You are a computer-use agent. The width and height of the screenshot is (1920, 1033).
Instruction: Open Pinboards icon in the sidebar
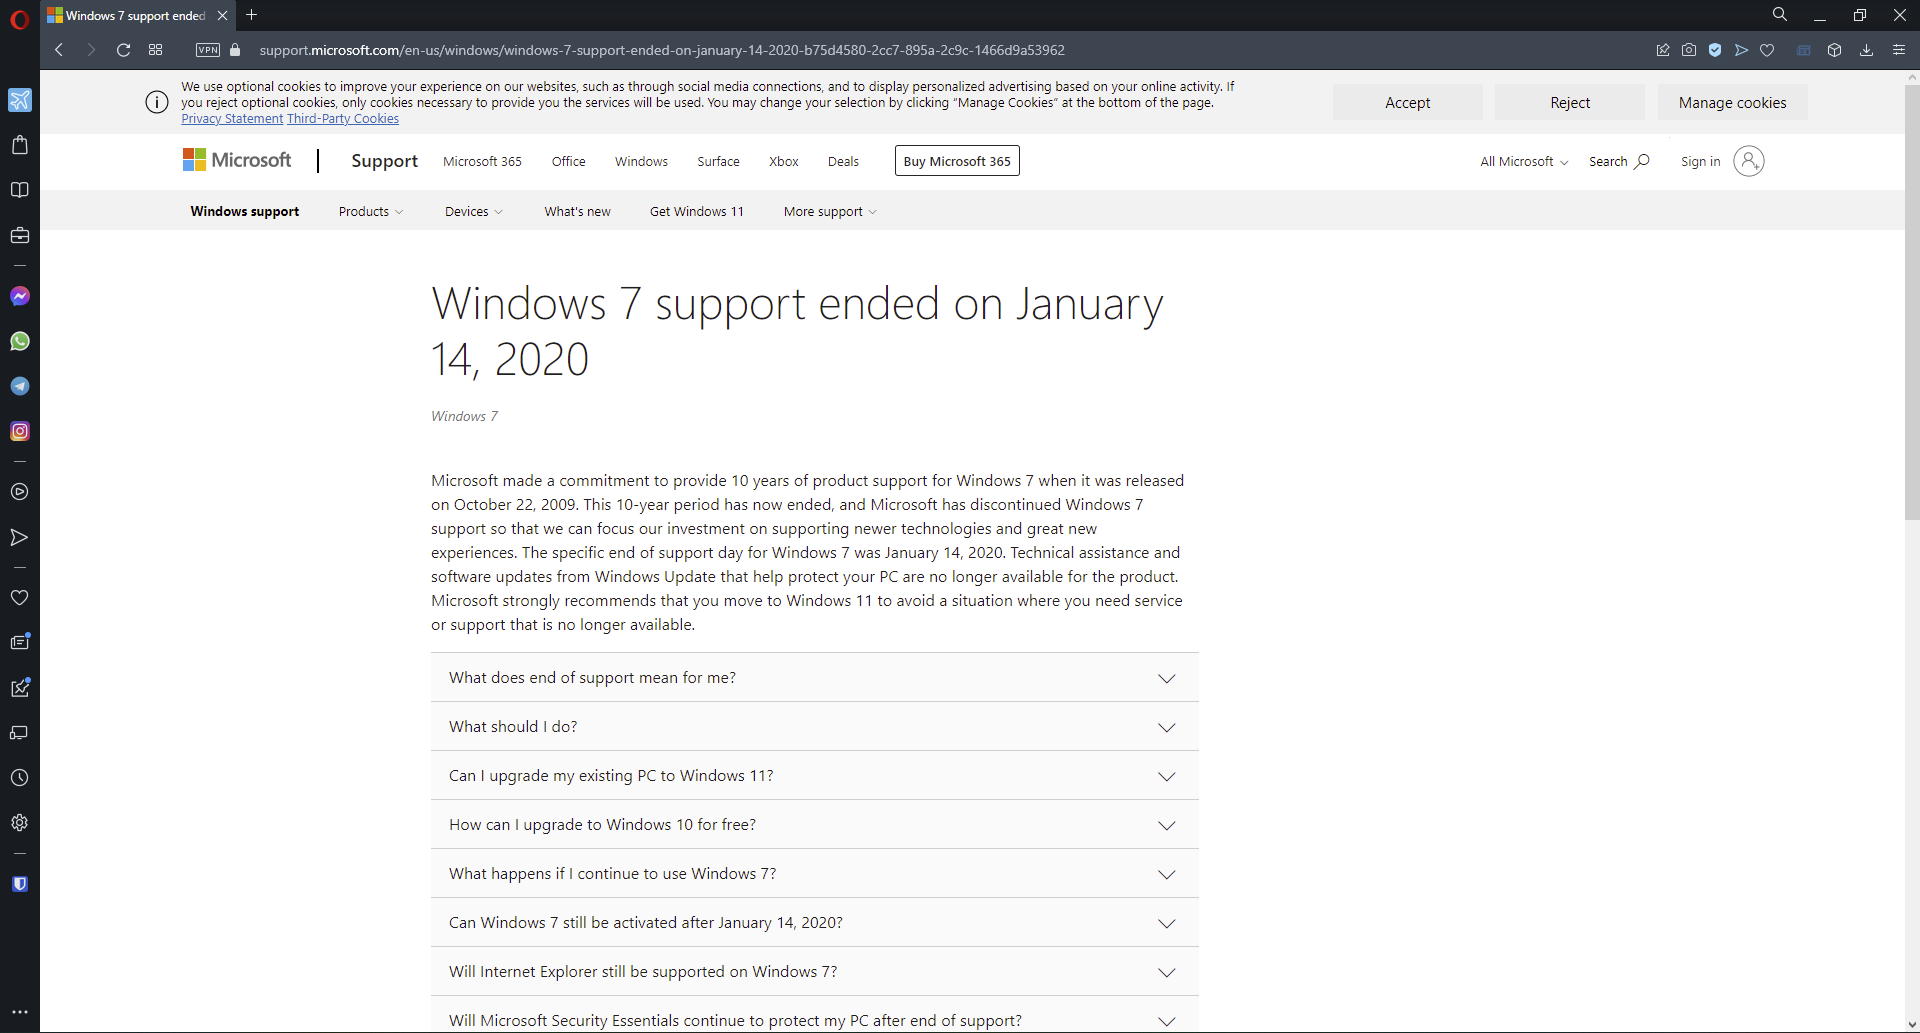point(20,687)
